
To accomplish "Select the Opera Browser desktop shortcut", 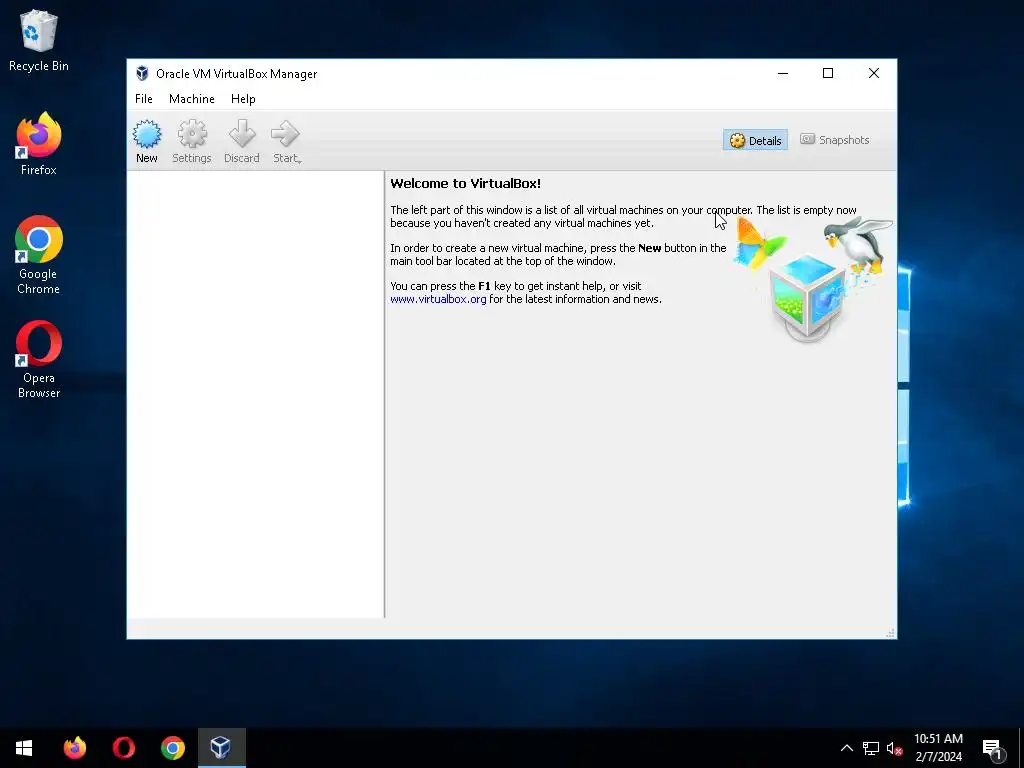I will 39,360.
